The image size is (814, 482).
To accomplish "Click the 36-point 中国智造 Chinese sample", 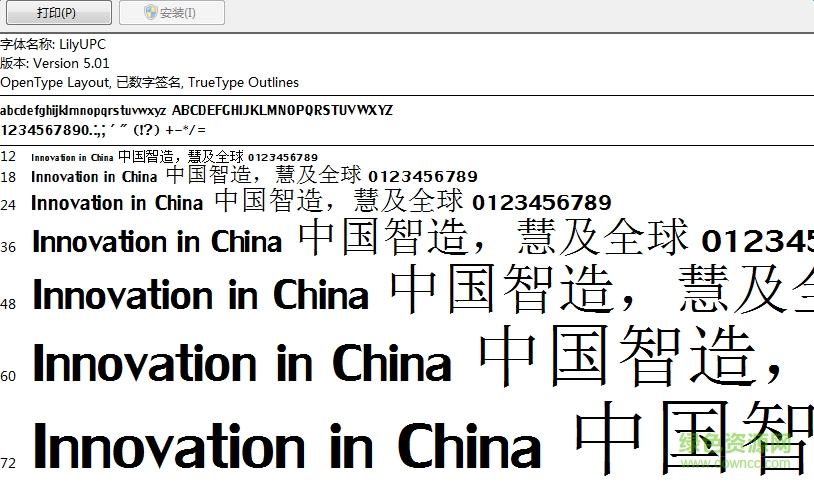I will click(383, 237).
